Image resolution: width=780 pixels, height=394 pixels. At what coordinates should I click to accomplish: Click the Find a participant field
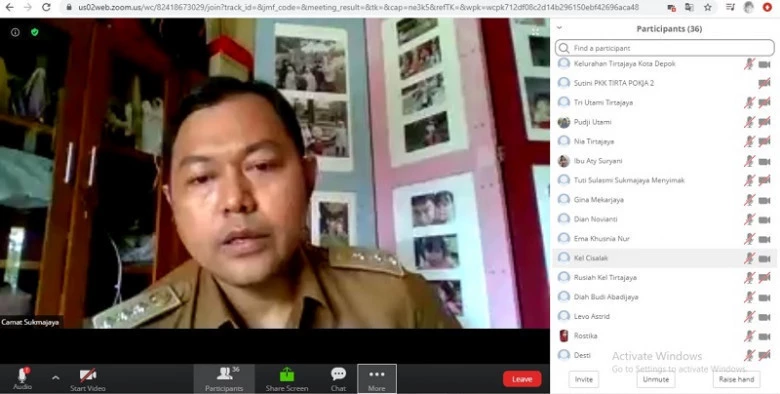point(665,48)
